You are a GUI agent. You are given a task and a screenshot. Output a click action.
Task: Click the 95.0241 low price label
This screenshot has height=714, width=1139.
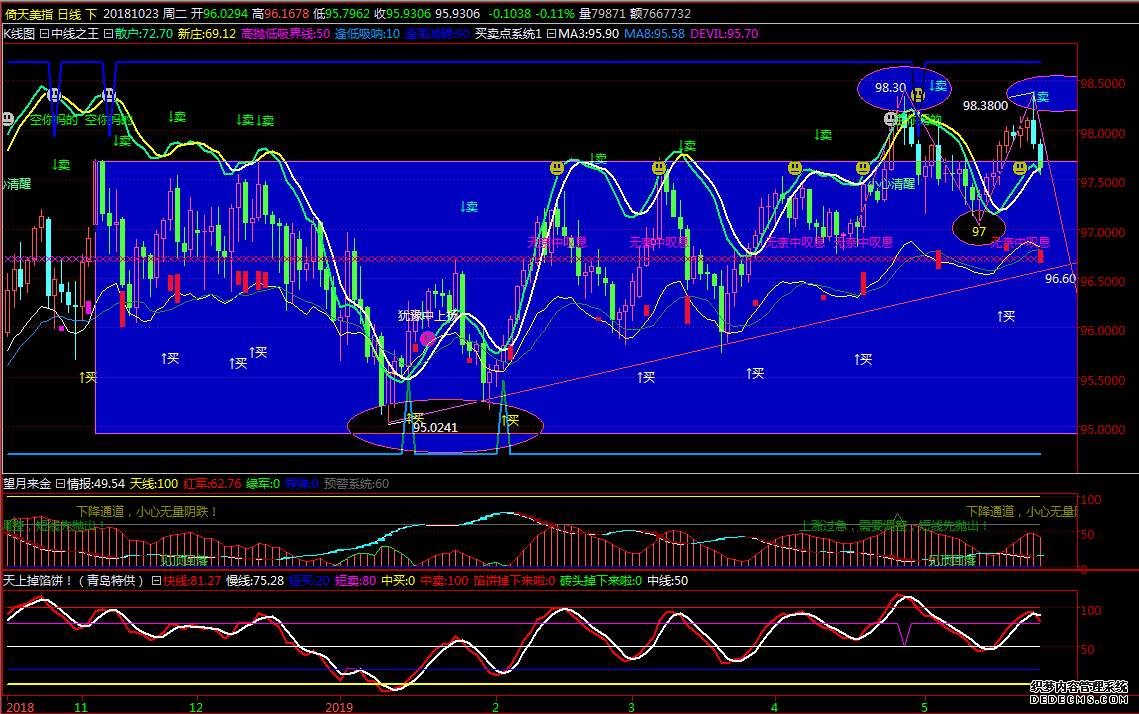tap(435, 428)
